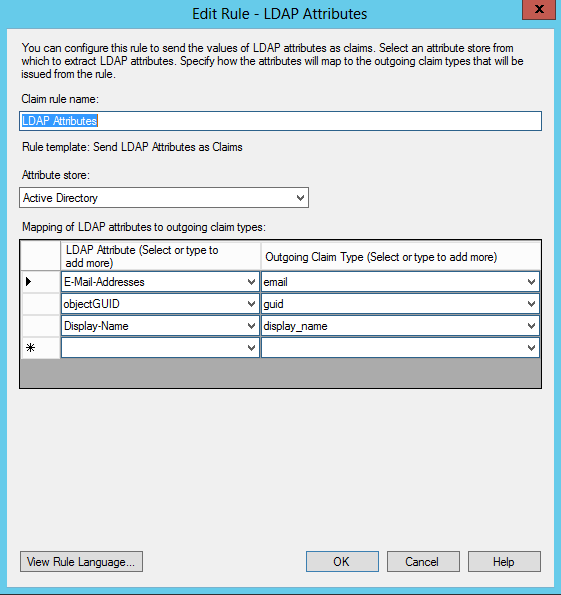
Task: Expand the empty new-row LDAP attribute dropdown
Action: 251,348
